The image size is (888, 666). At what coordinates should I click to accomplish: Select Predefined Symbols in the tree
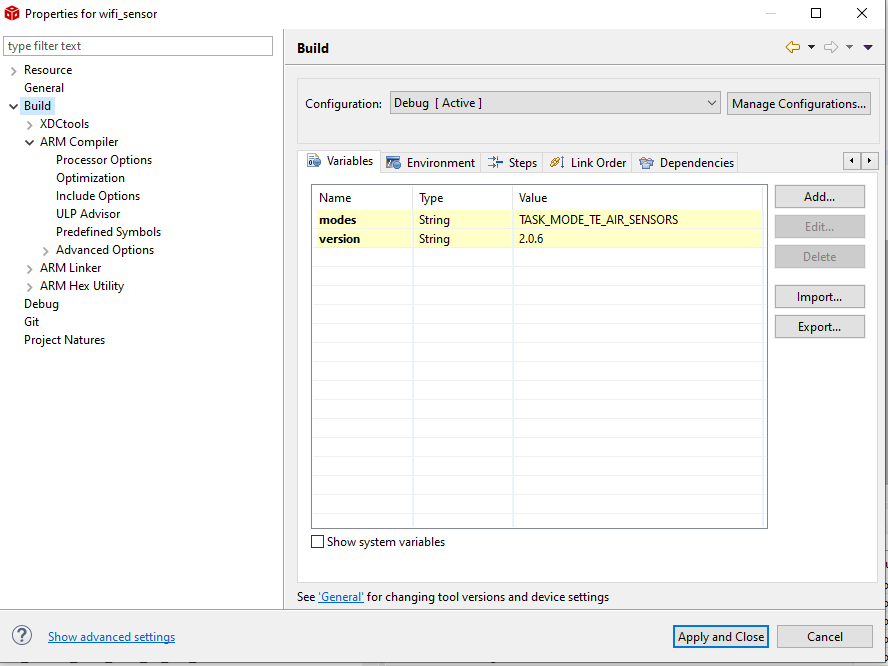pyautogui.click(x=108, y=232)
